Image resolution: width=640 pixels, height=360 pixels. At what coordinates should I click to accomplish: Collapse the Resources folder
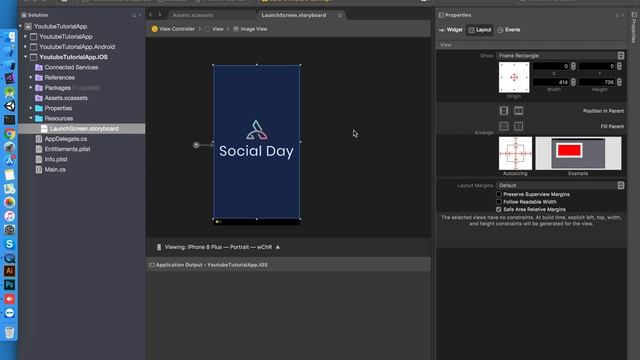31,118
